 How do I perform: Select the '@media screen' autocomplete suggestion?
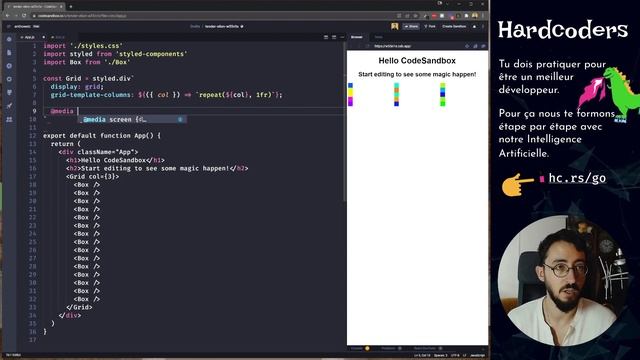coord(132,120)
